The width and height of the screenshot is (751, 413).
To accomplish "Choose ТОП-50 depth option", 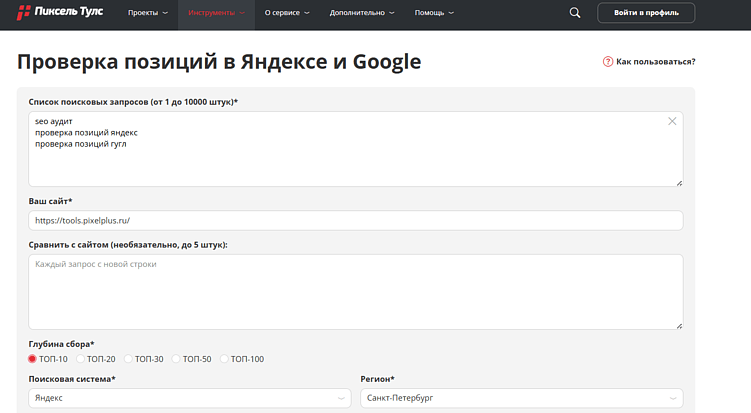I will point(177,358).
